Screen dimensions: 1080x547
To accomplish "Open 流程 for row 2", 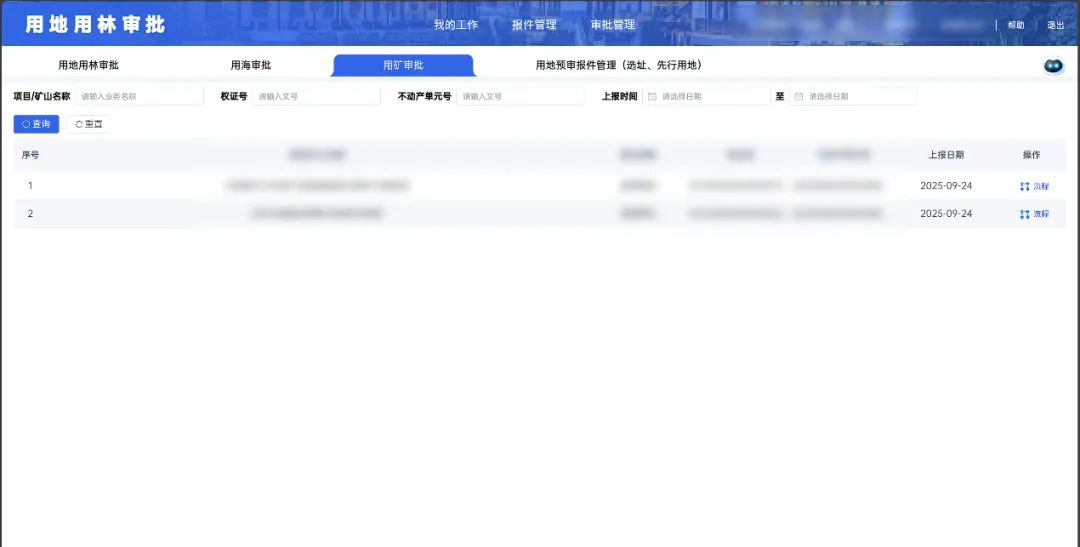I will click(1035, 214).
